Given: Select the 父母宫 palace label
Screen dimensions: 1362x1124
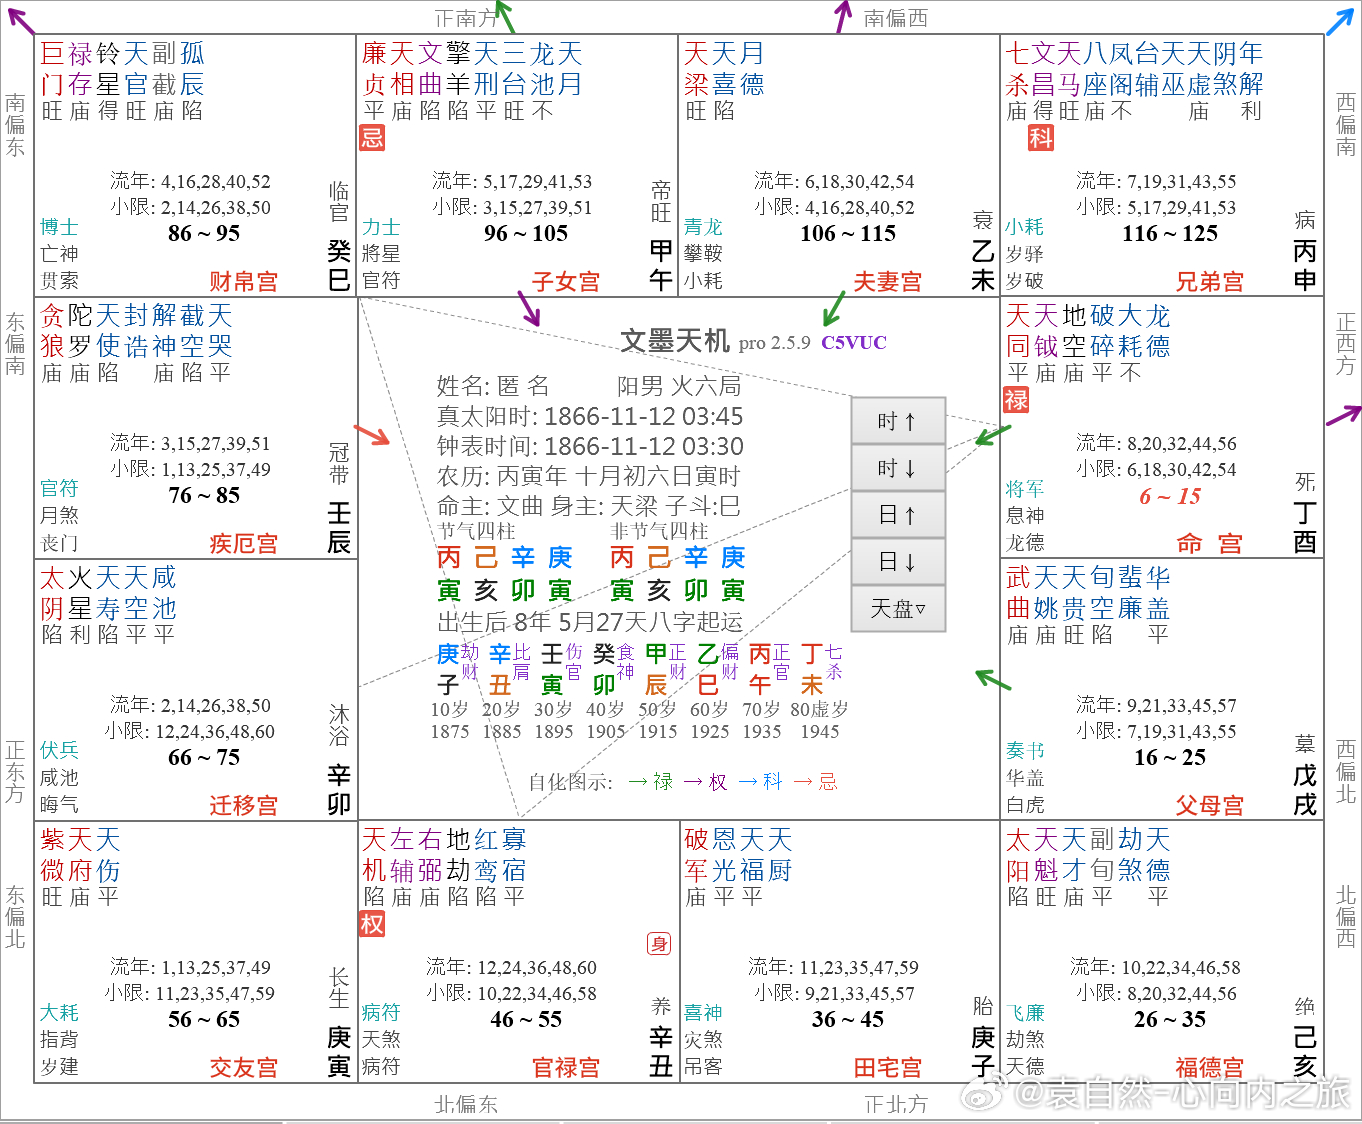Looking at the screenshot, I should pos(1210,806).
